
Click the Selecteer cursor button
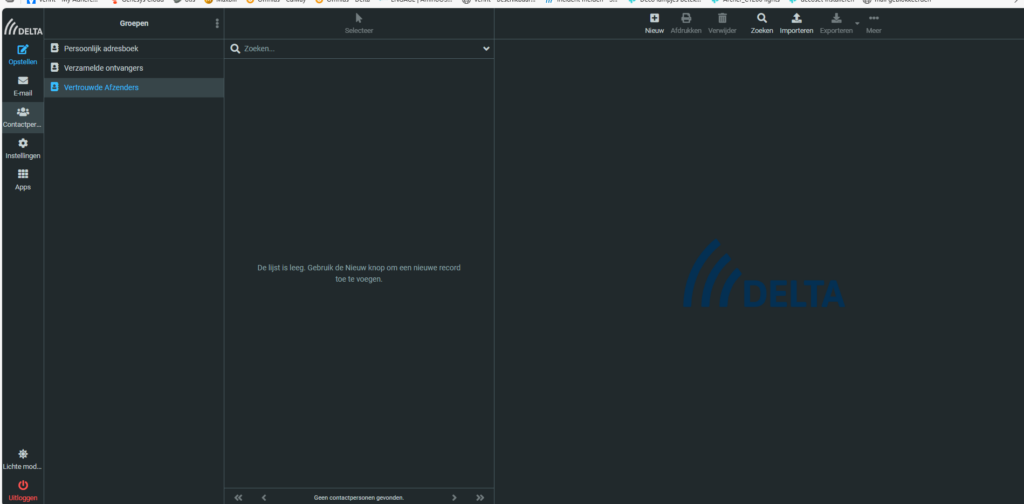point(358,23)
